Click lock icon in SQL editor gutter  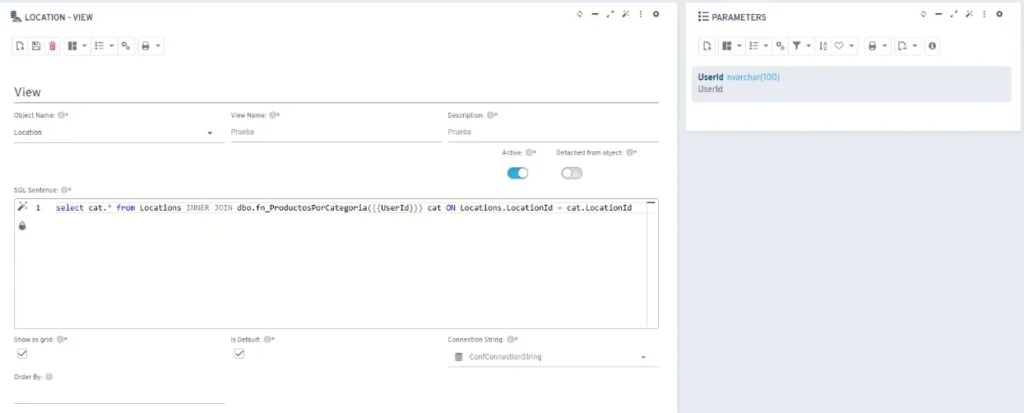[x=22, y=226]
